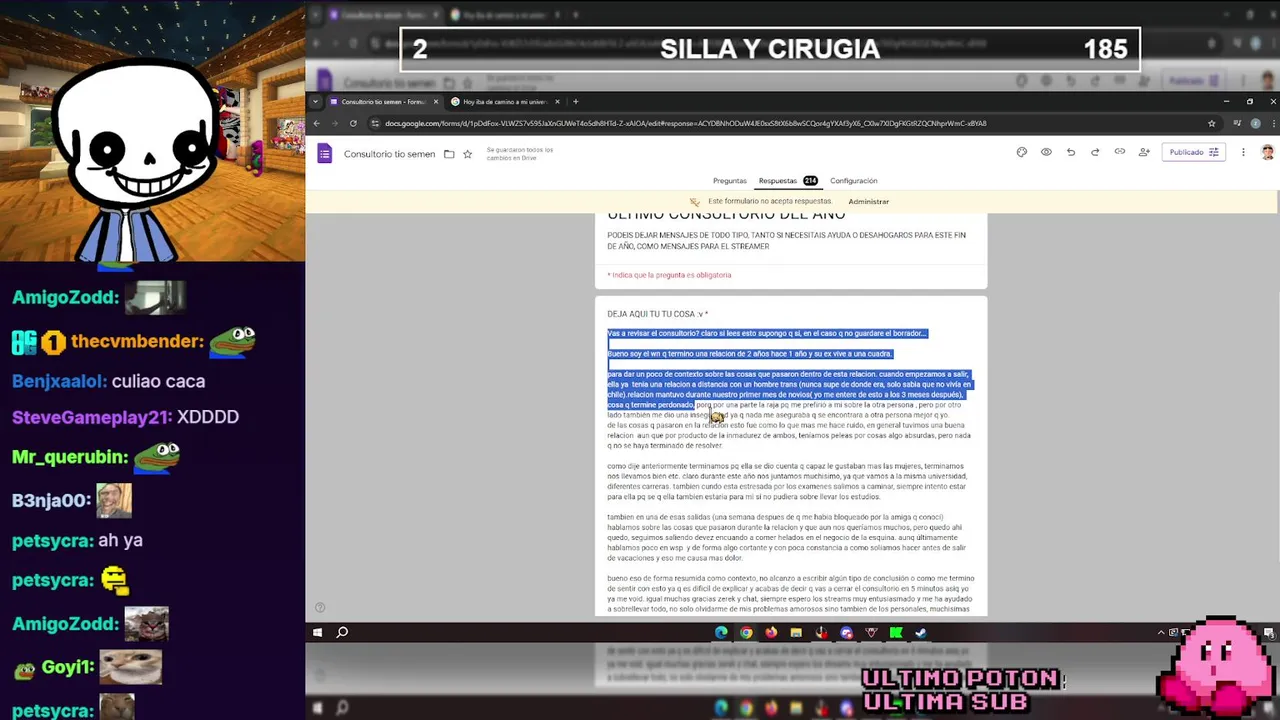Go back in browser history
Screen dimensions: 1280x720
317,123
